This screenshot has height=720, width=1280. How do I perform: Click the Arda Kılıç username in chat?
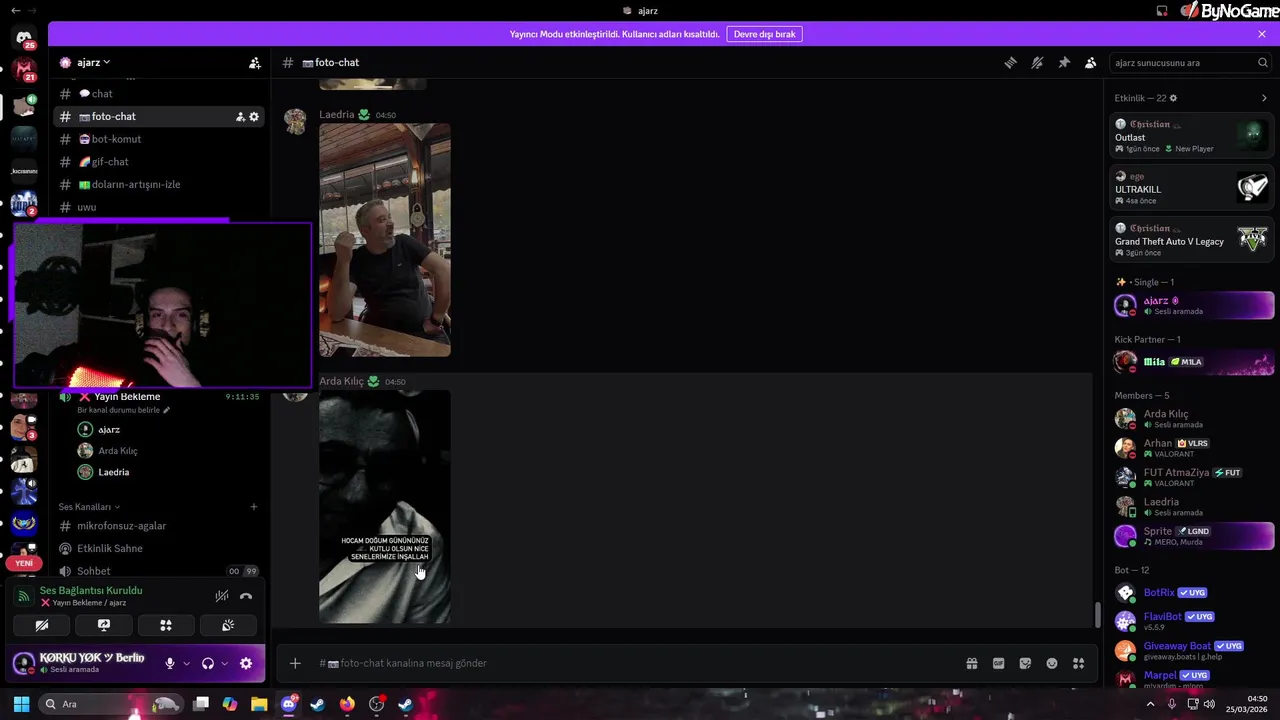click(341, 381)
